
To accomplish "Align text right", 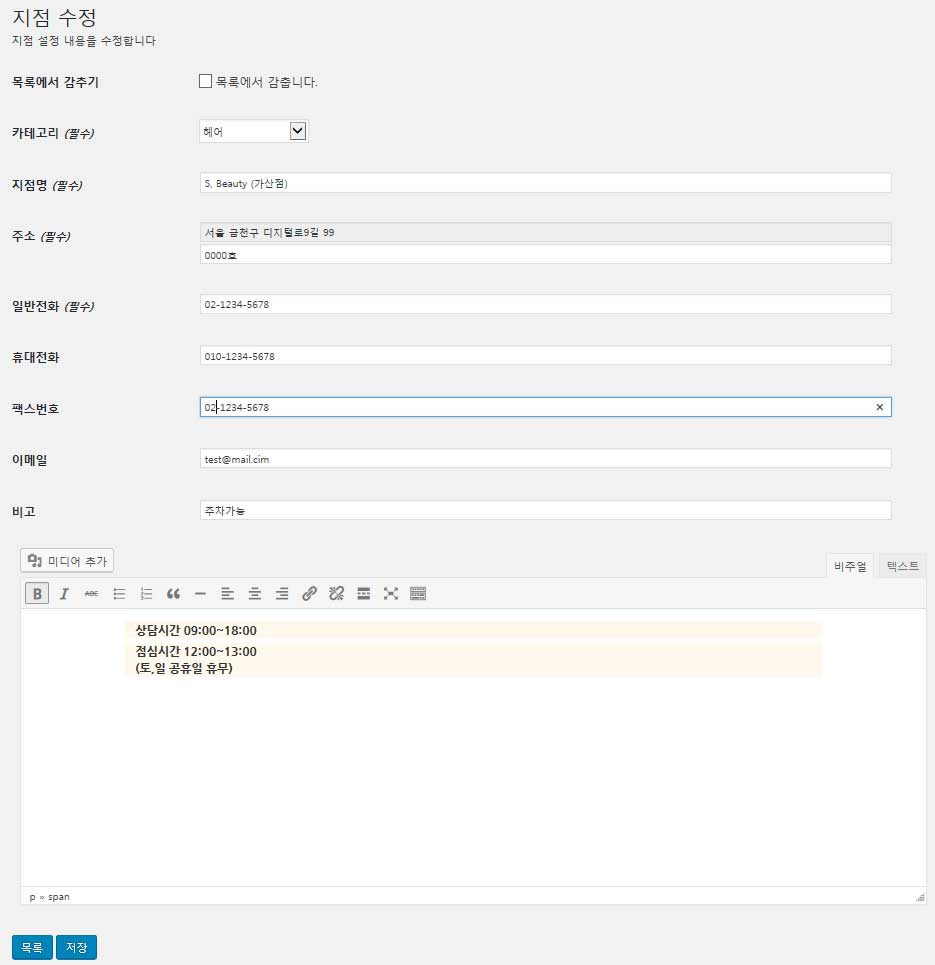I will point(282,593).
